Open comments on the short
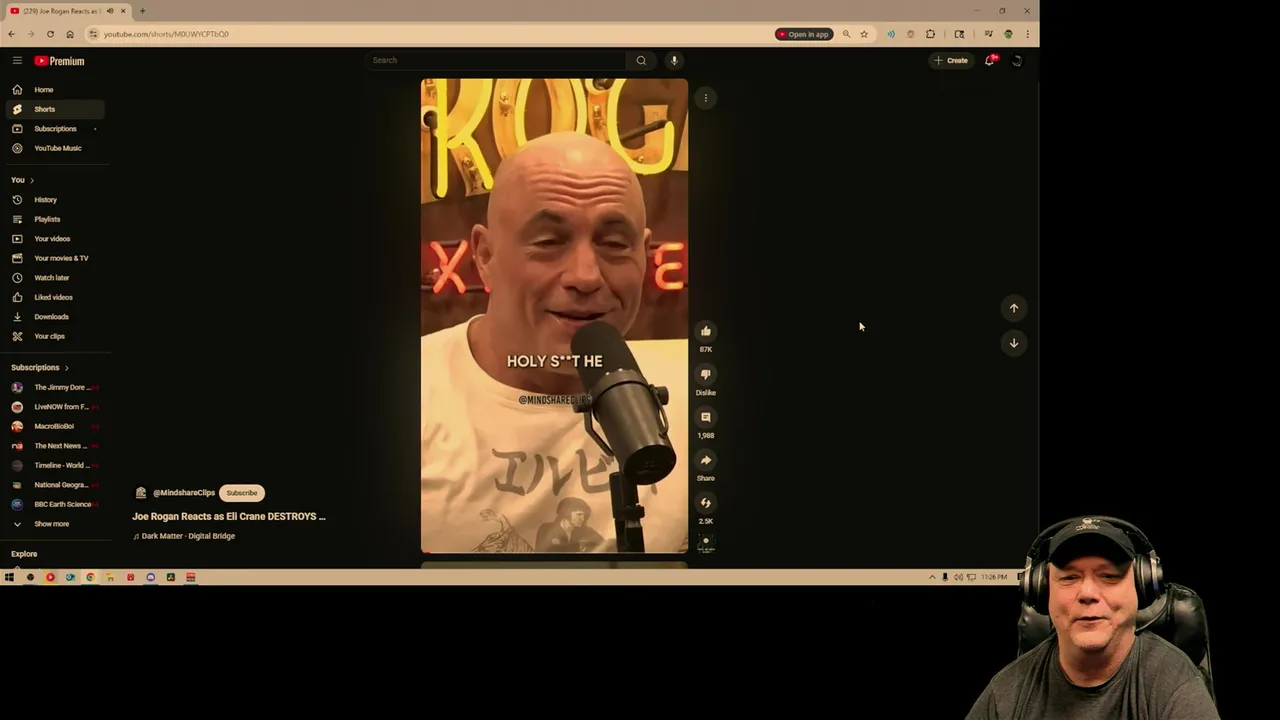The height and width of the screenshot is (720, 1280). pos(706,417)
